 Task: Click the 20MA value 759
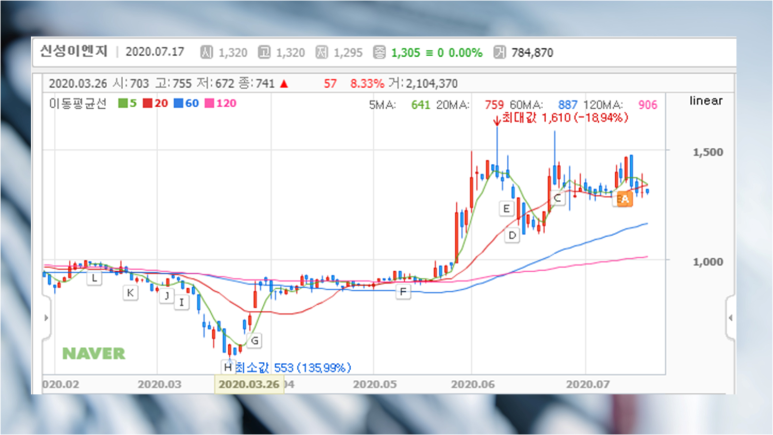[x=494, y=105]
